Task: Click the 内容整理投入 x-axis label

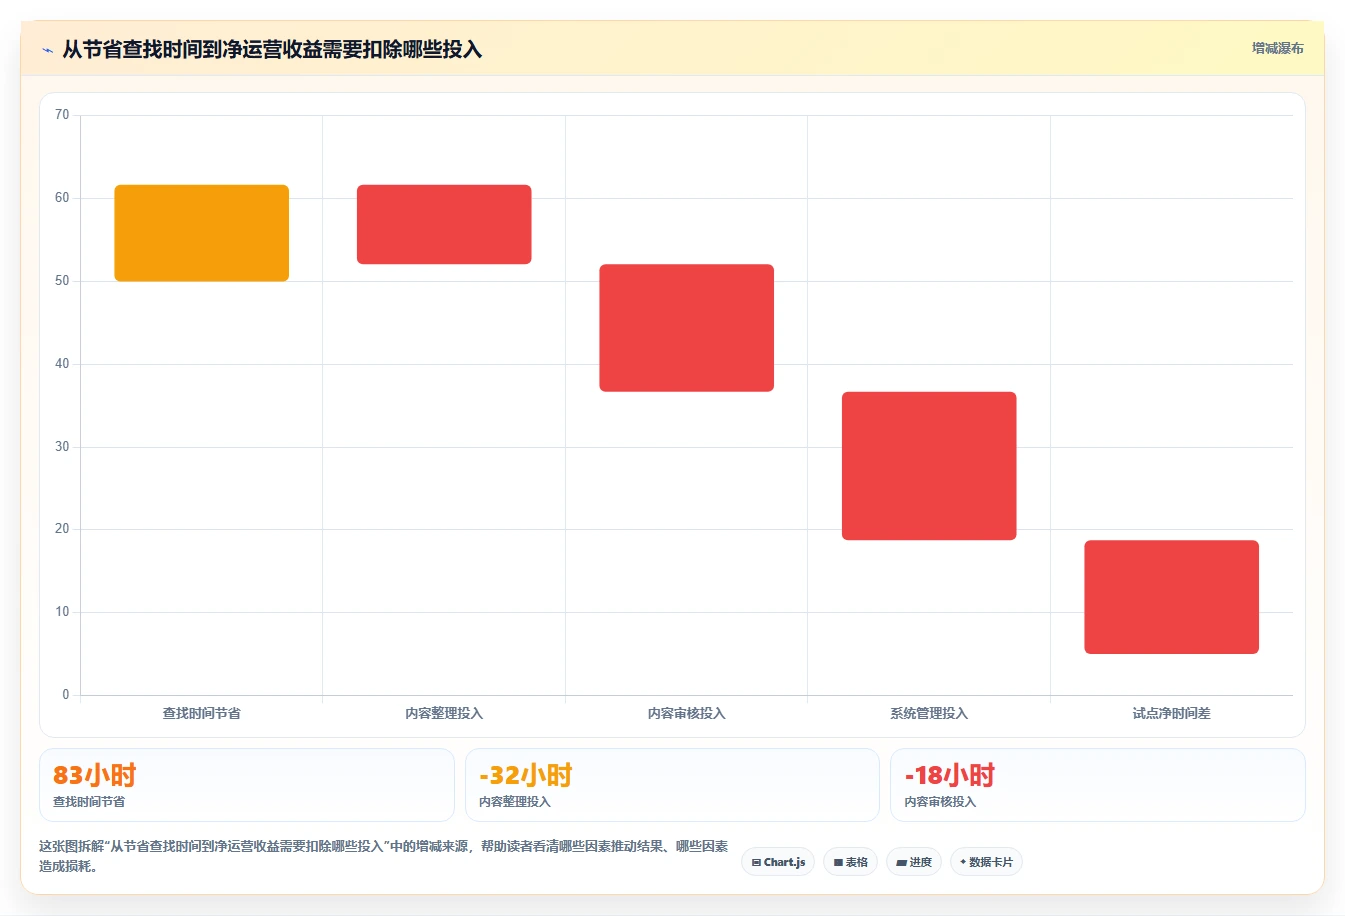Action: pyautogui.click(x=444, y=713)
